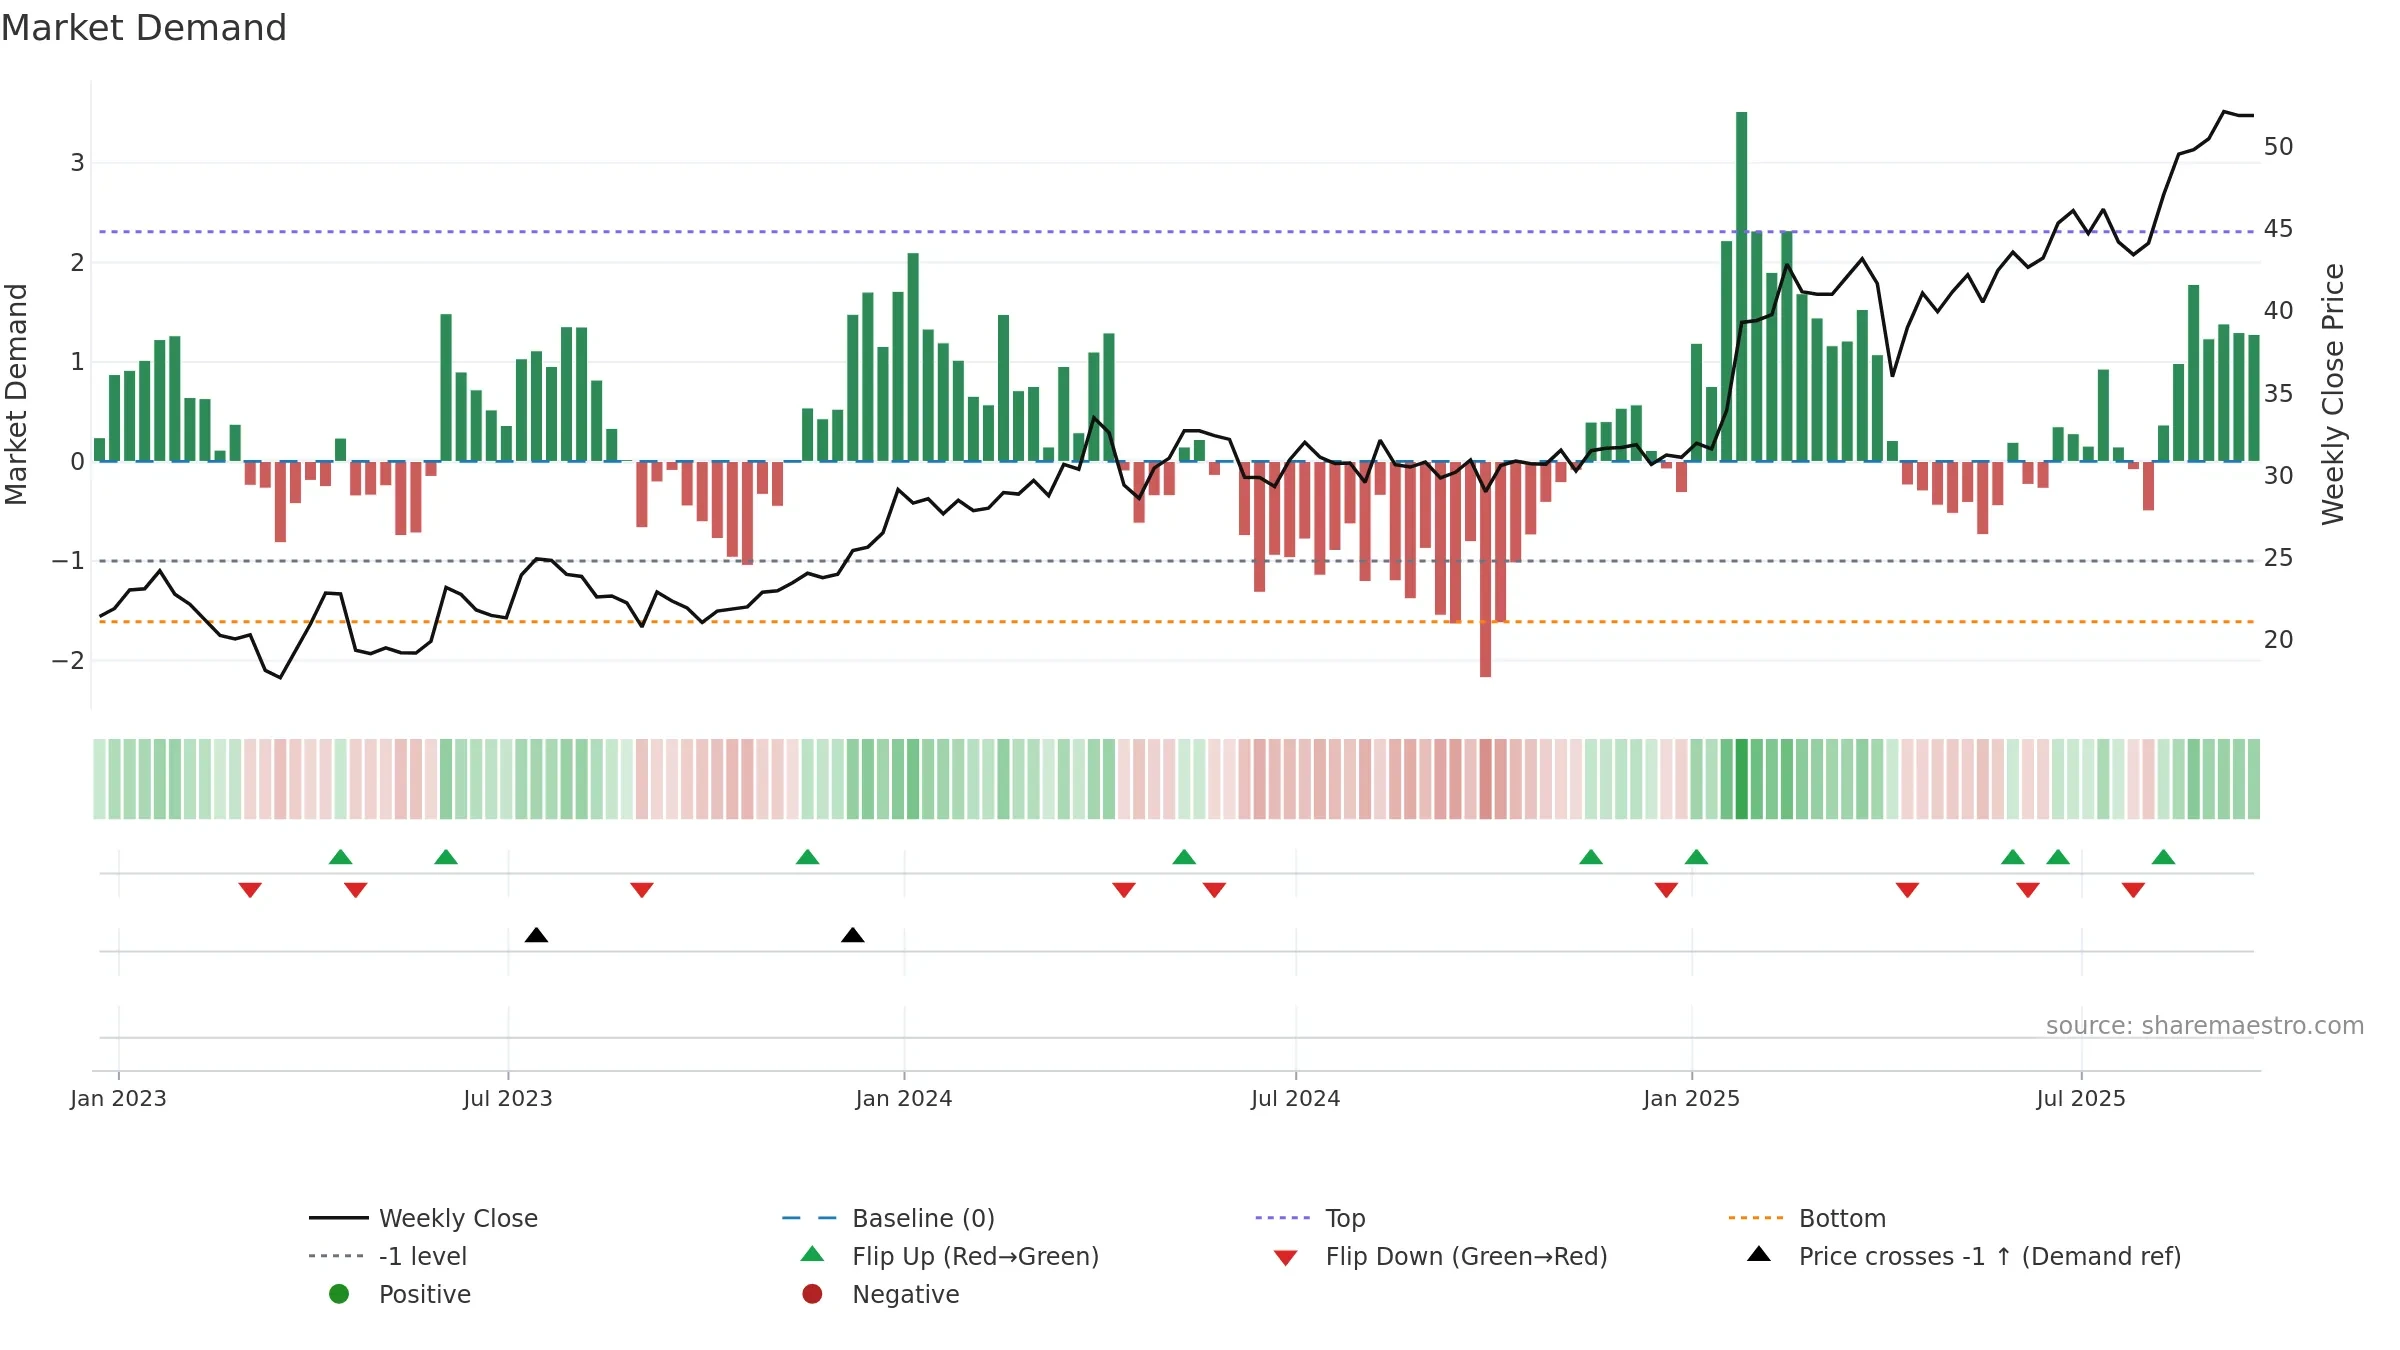Toggle the Baseline (0) legend label
Screen dimensions: 2400x1350
pyautogui.click(x=924, y=1218)
